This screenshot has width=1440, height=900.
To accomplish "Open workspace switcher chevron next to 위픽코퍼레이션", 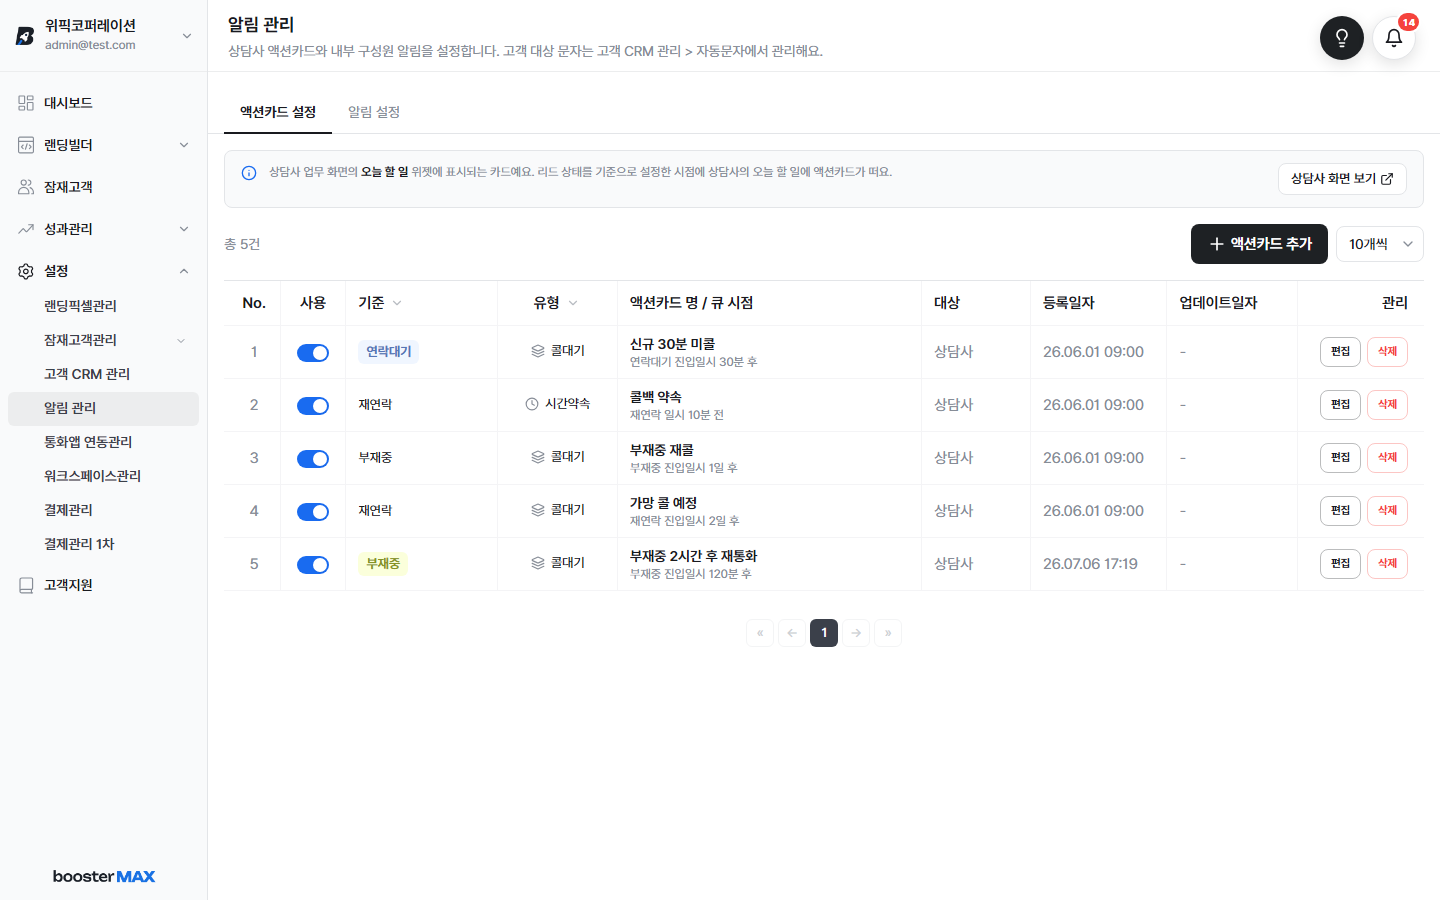I will coord(187,36).
